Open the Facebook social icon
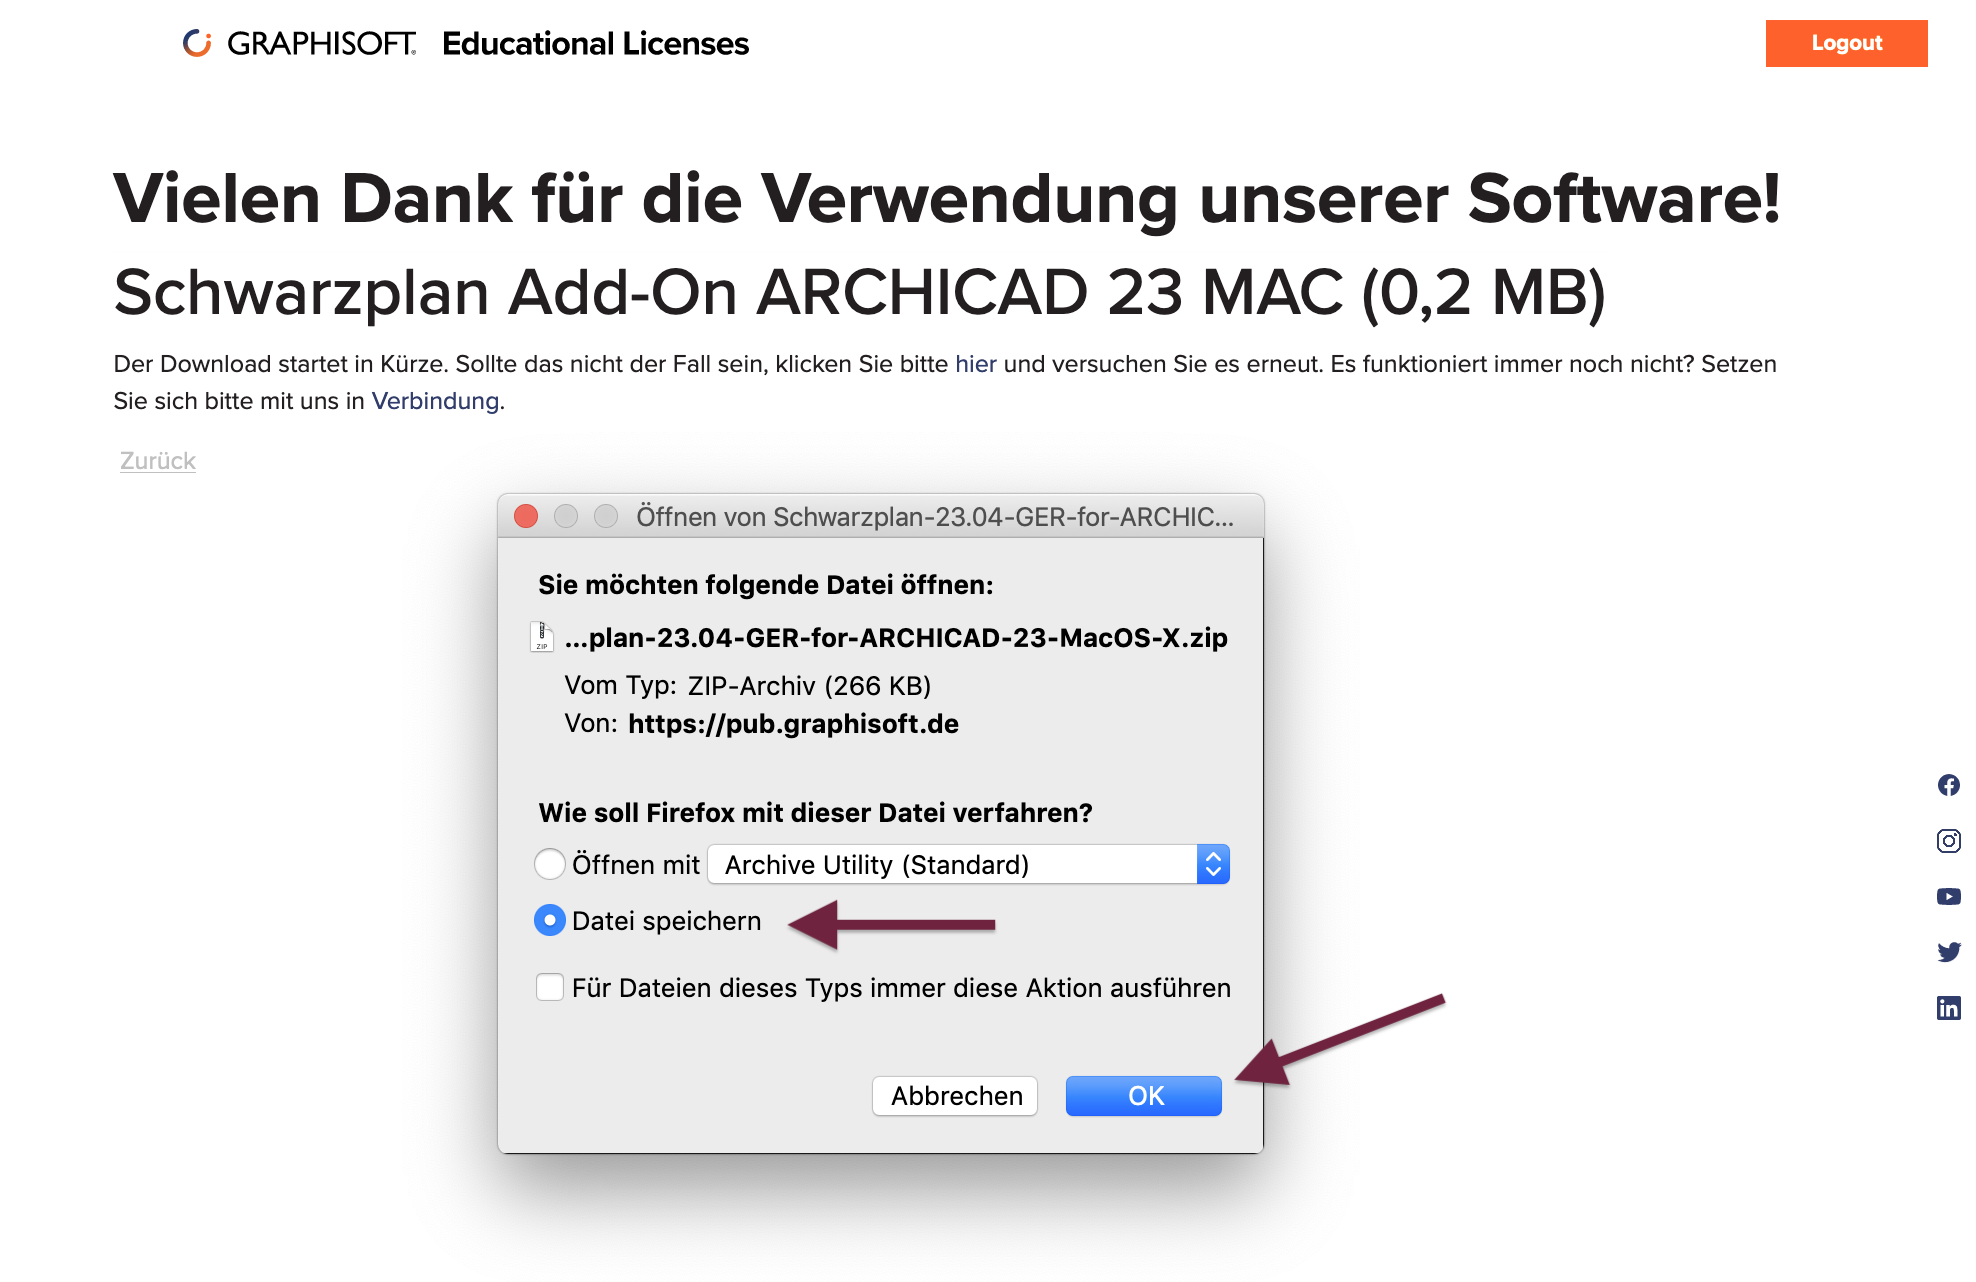Image resolution: width=1976 pixels, height=1282 pixels. click(x=1948, y=785)
